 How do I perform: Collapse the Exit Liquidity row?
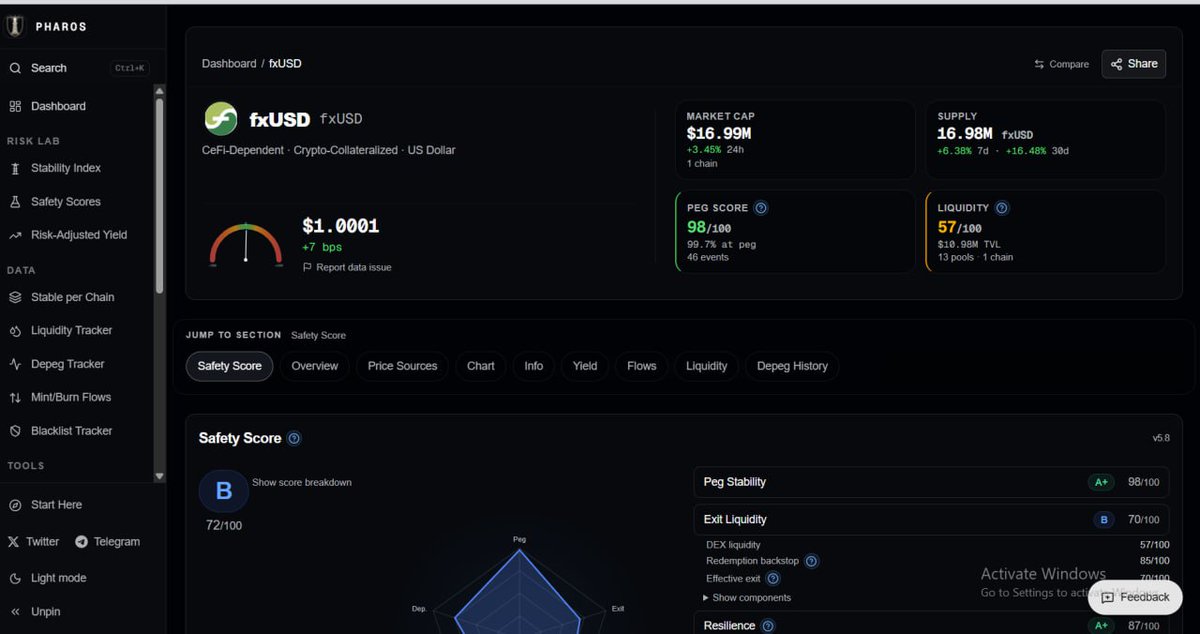point(931,520)
